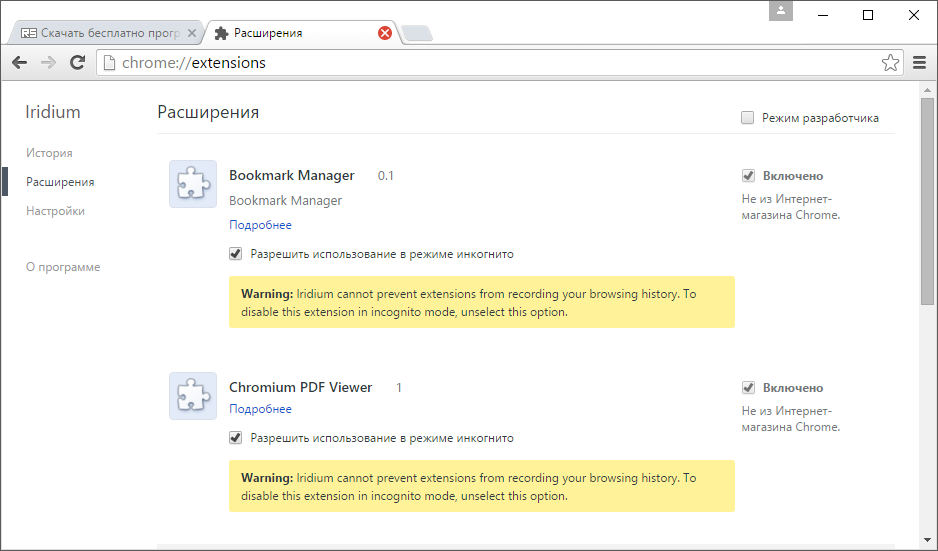The image size is (938, 551).
Task: Click the scrollbar up arrow
Action: click(x=927, y=90)
